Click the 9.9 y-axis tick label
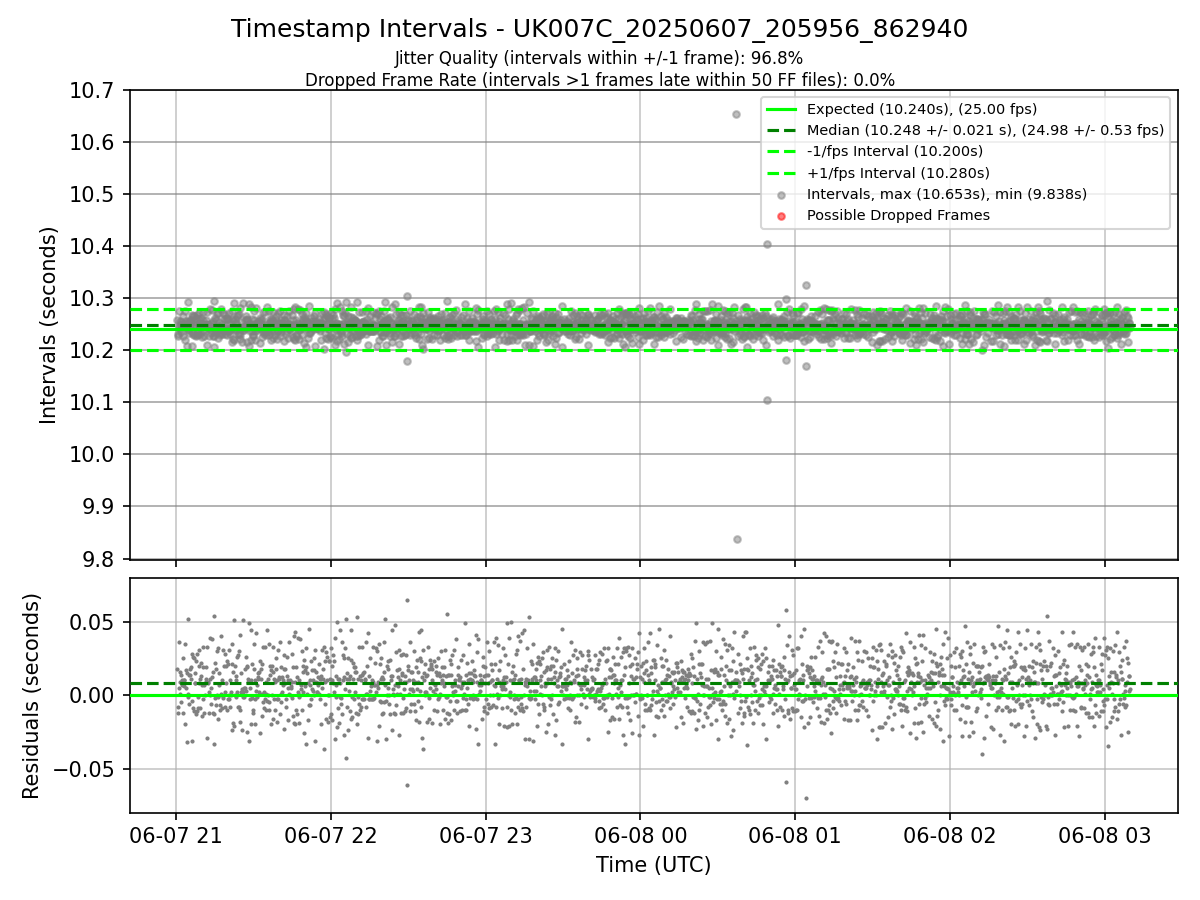This screenshot has width=1200, height=900. click(x=98, y=507)
